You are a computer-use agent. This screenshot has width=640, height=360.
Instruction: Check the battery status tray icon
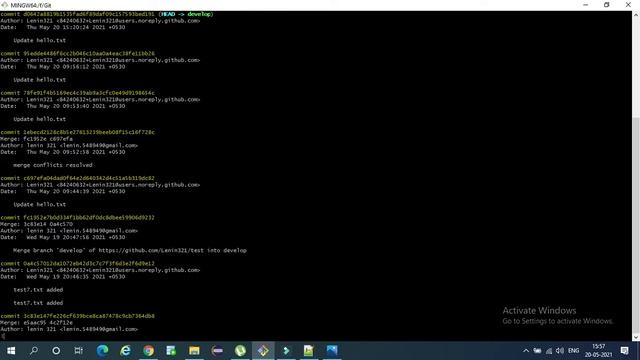point(537,351)
